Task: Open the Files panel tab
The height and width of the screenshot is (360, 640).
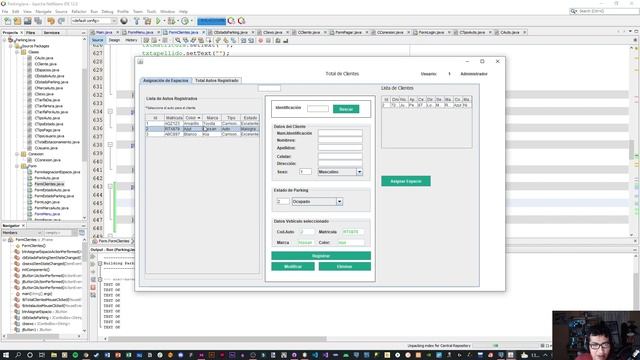Action: point(30,33)
